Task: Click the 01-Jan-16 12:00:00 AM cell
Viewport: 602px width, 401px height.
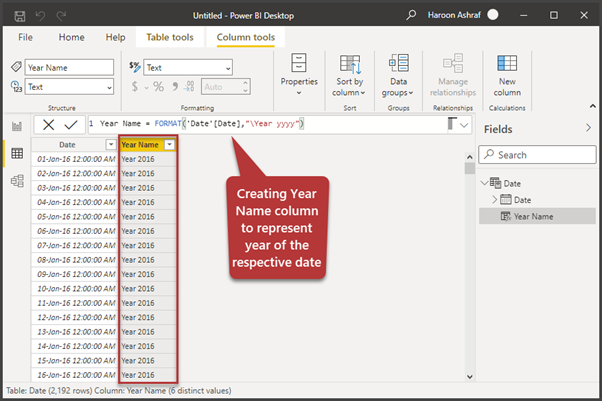Action: click(x=75, y=159)
